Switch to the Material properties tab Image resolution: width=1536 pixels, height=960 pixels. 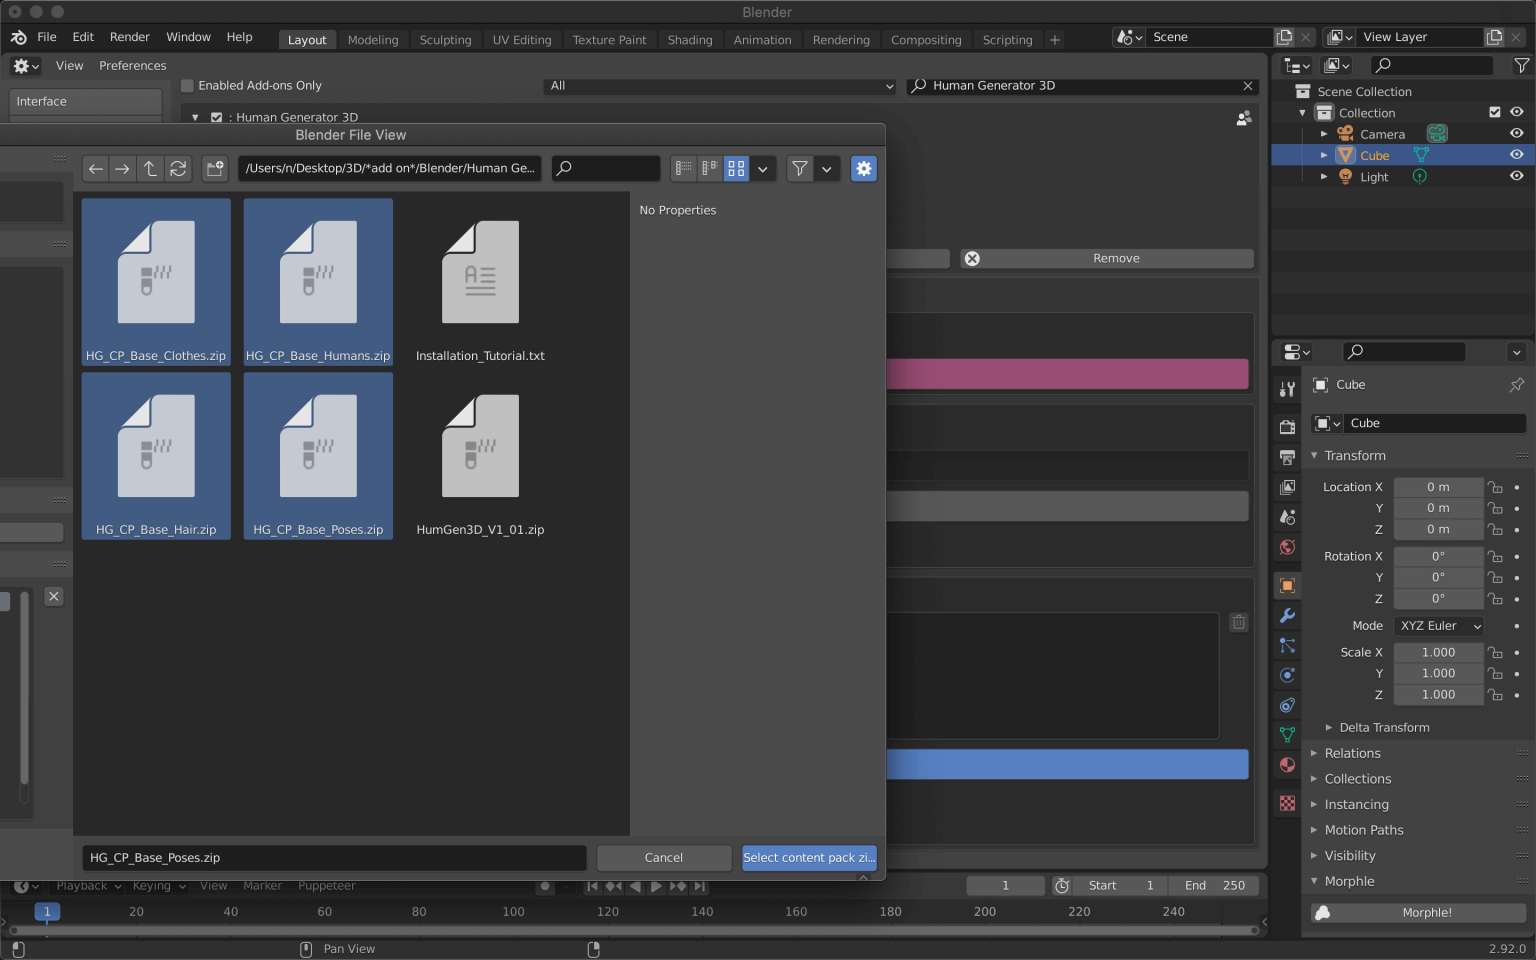click(1286, 764)
